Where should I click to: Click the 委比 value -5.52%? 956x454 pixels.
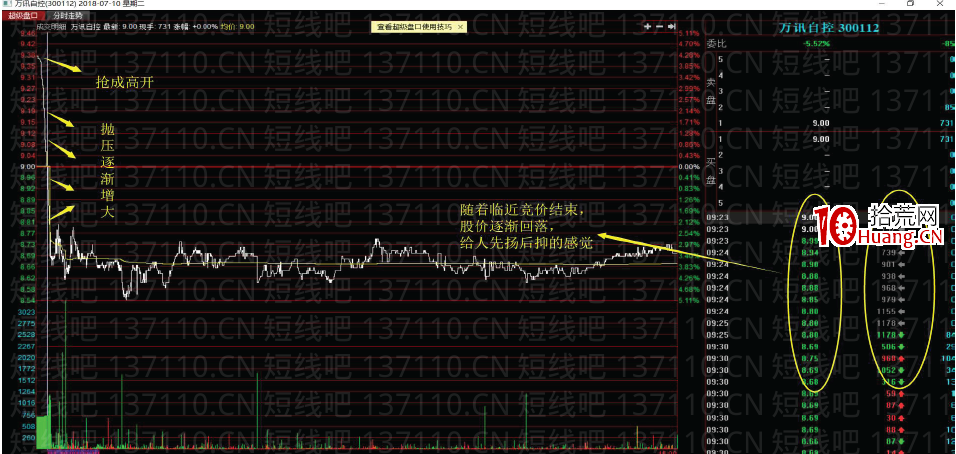816,44
